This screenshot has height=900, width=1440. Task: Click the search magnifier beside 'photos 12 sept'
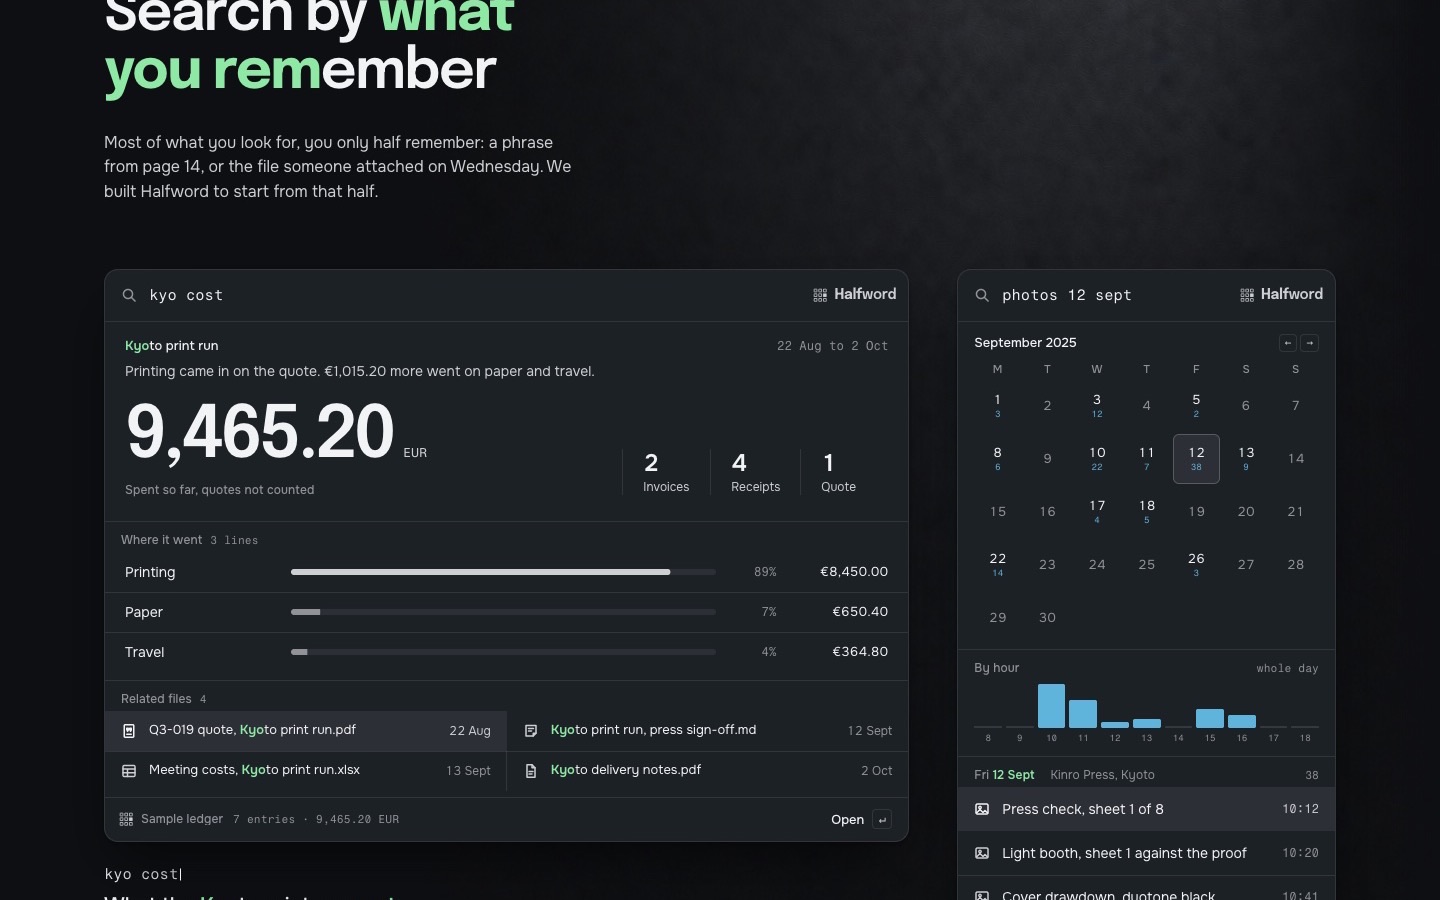(x=982, y=295)
